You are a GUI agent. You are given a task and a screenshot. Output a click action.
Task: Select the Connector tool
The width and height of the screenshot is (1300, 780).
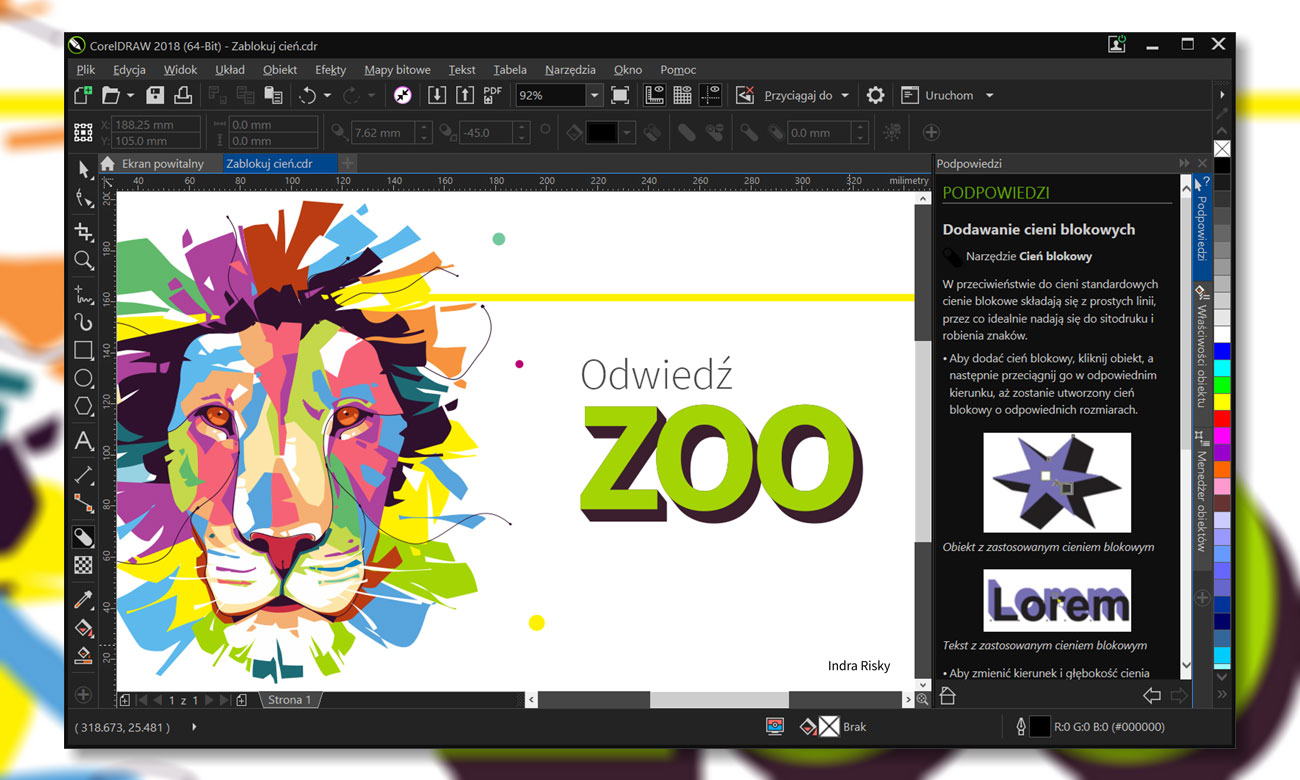pos(83,503)
